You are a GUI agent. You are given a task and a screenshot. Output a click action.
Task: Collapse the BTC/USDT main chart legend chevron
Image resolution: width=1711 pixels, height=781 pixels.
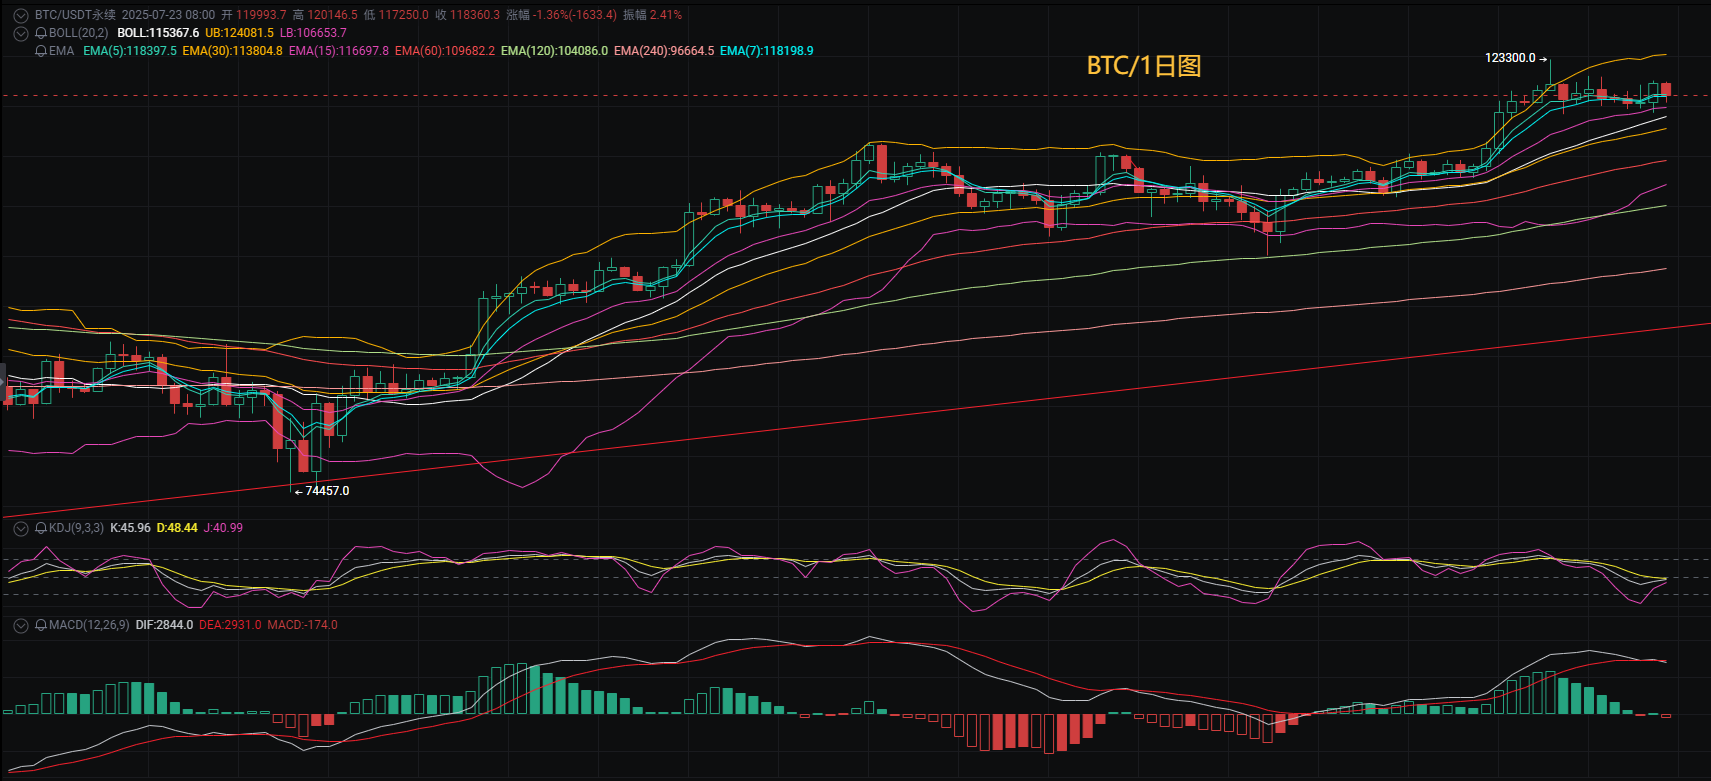(20, 15)
